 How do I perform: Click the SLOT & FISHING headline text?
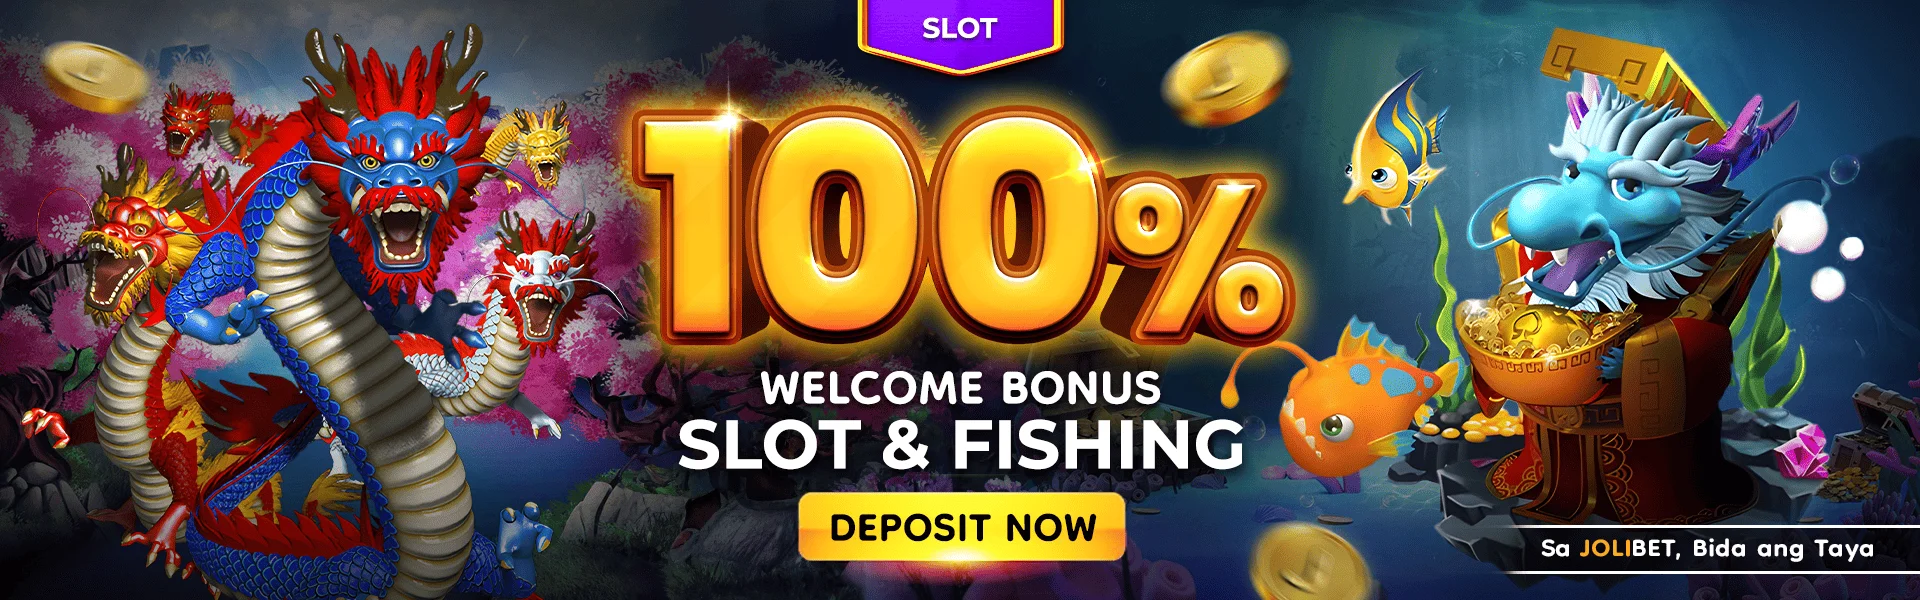pyautogui.click(x=961, y=445)
